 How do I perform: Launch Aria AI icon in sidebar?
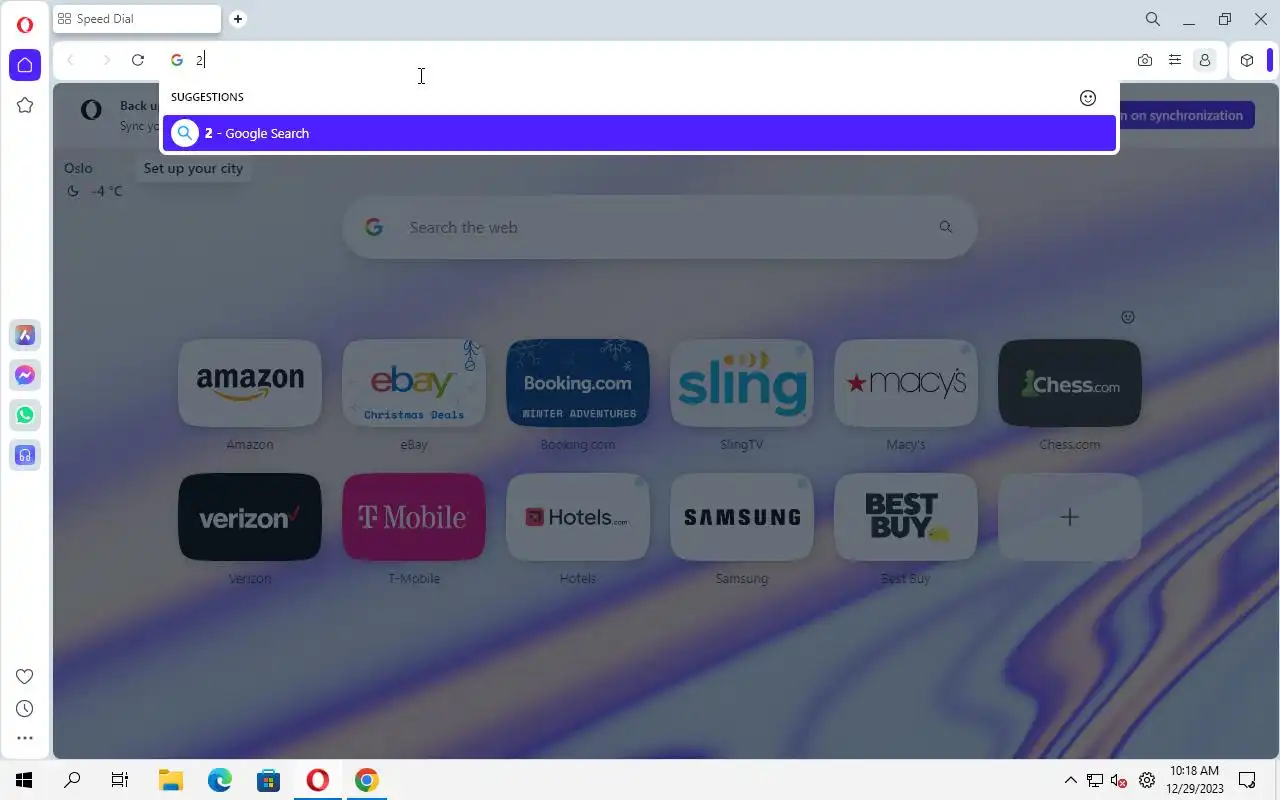[25, 335]
